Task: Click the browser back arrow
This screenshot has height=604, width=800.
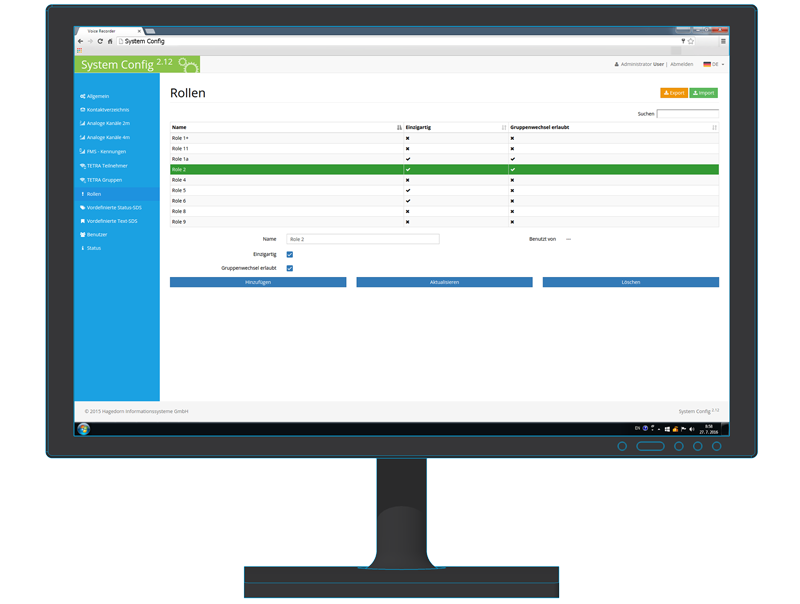Action: click(x=81, y=41)
